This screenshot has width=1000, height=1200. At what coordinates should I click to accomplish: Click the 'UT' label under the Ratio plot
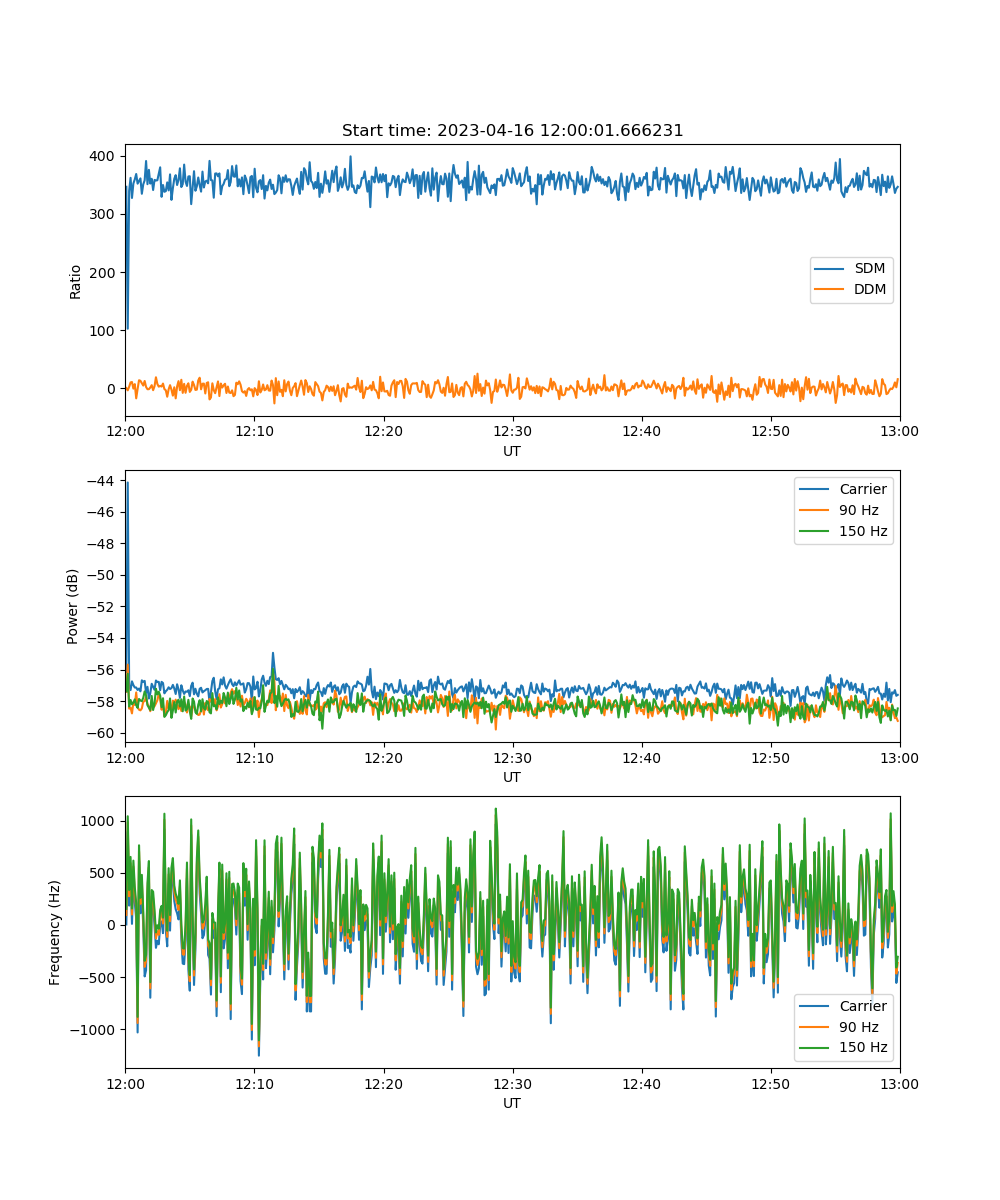click(512, 451)
